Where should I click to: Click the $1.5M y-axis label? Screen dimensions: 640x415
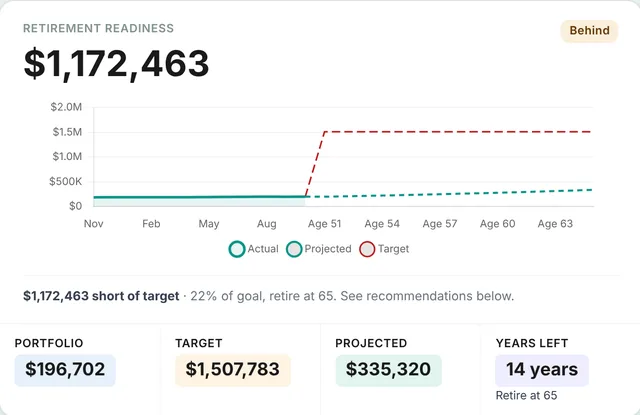pos(67,132)
